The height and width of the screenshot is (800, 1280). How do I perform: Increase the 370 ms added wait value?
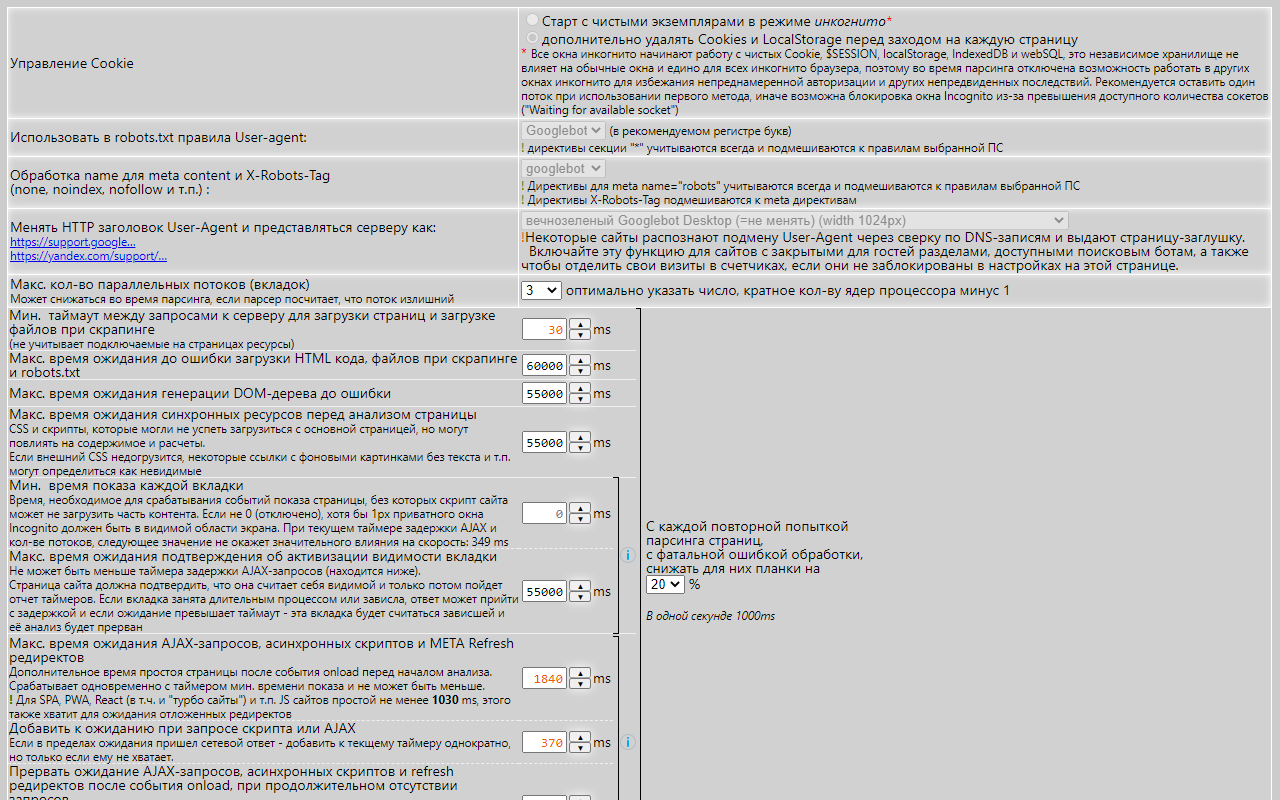(579, 737)
